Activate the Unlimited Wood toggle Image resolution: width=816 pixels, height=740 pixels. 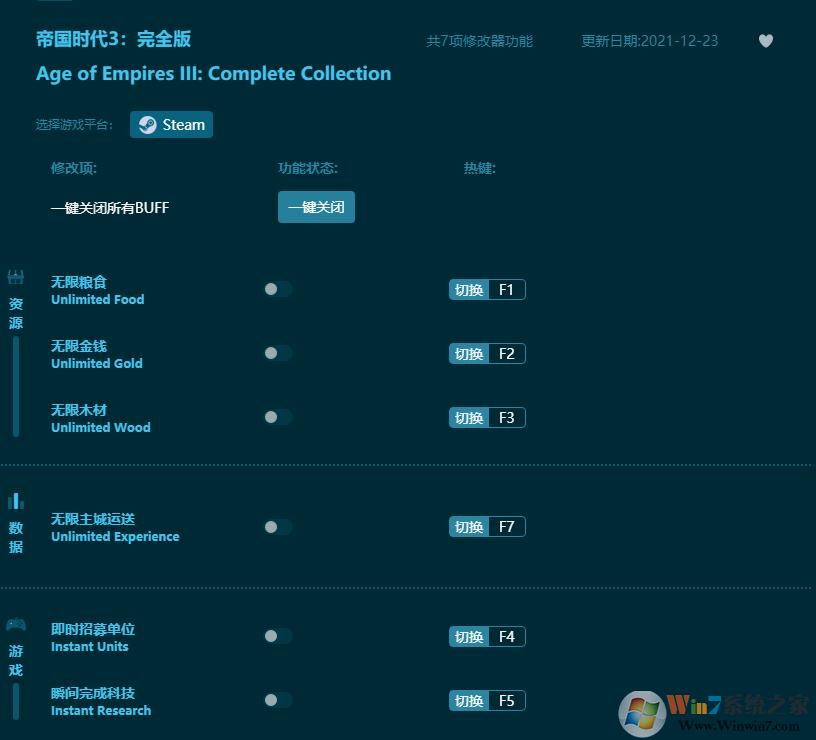pos(278,417)
